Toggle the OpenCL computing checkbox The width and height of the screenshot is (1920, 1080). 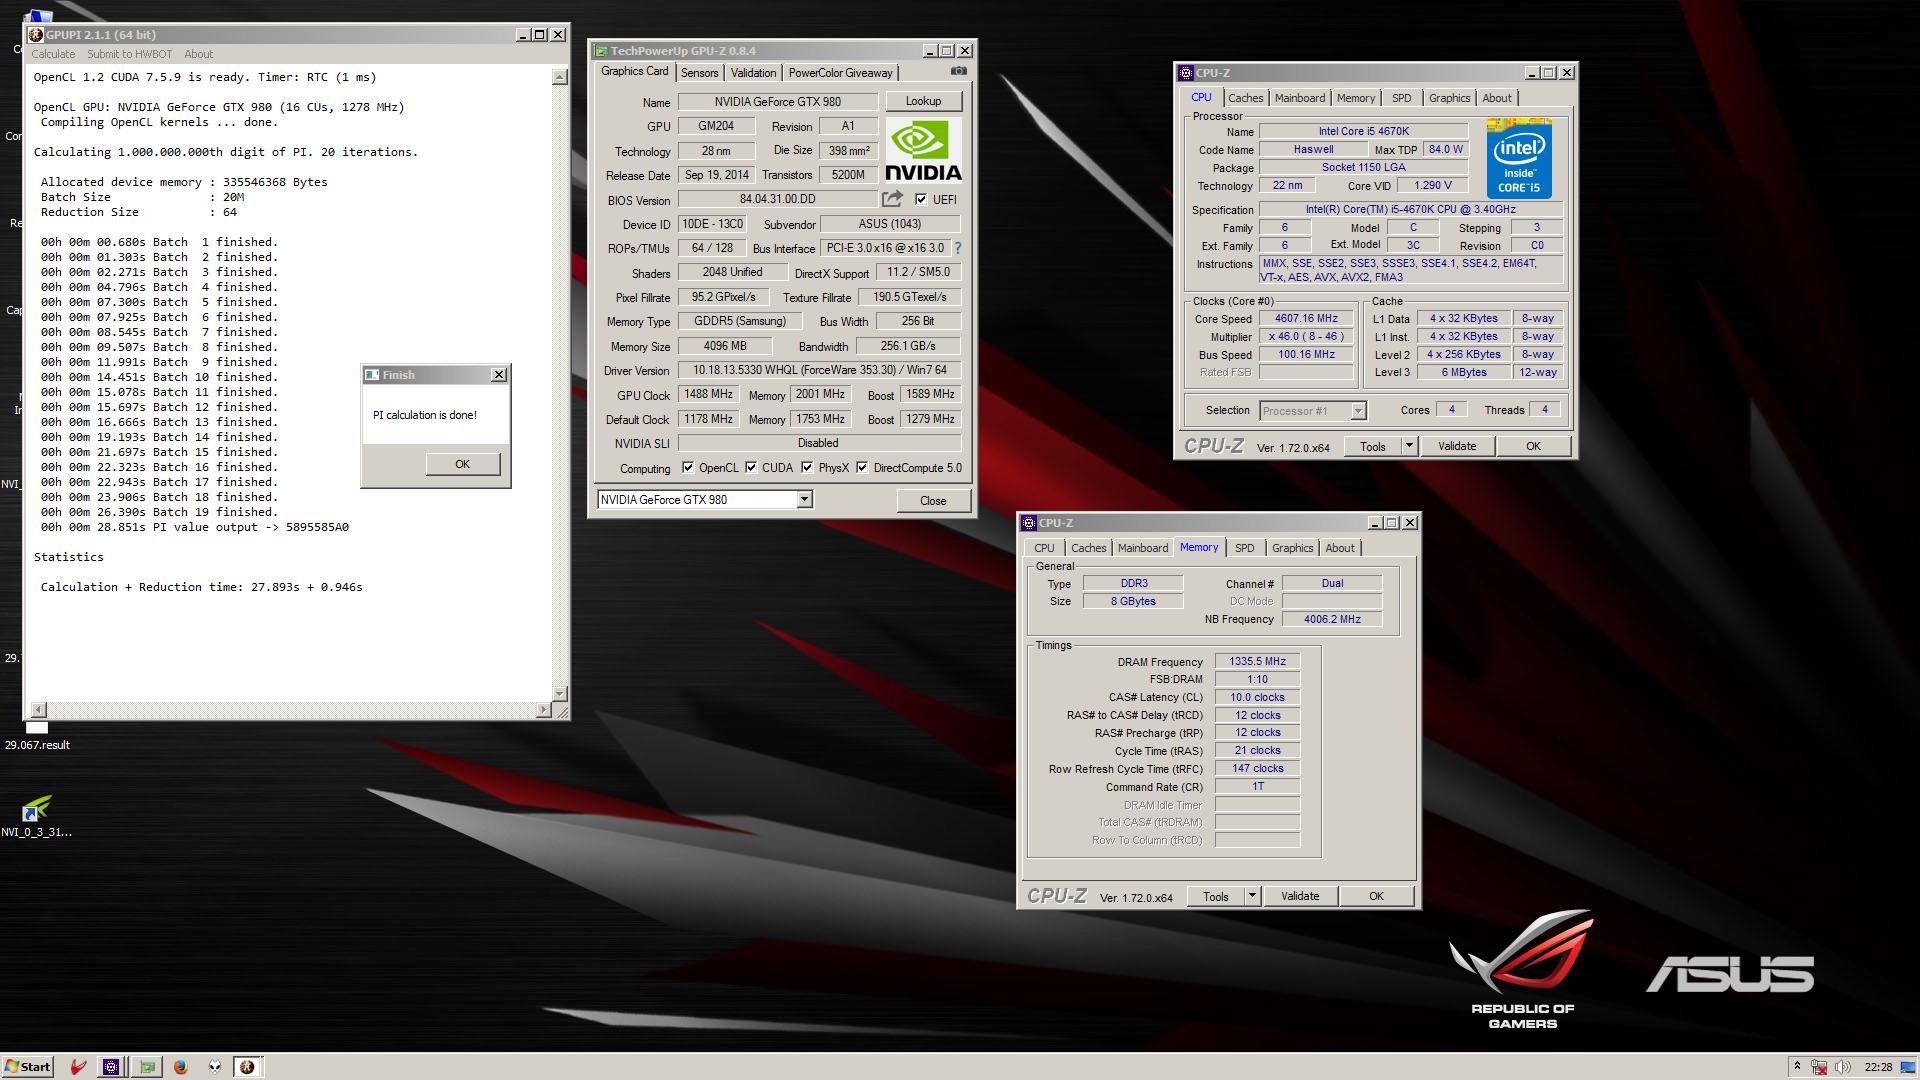(x=687, y=468)
